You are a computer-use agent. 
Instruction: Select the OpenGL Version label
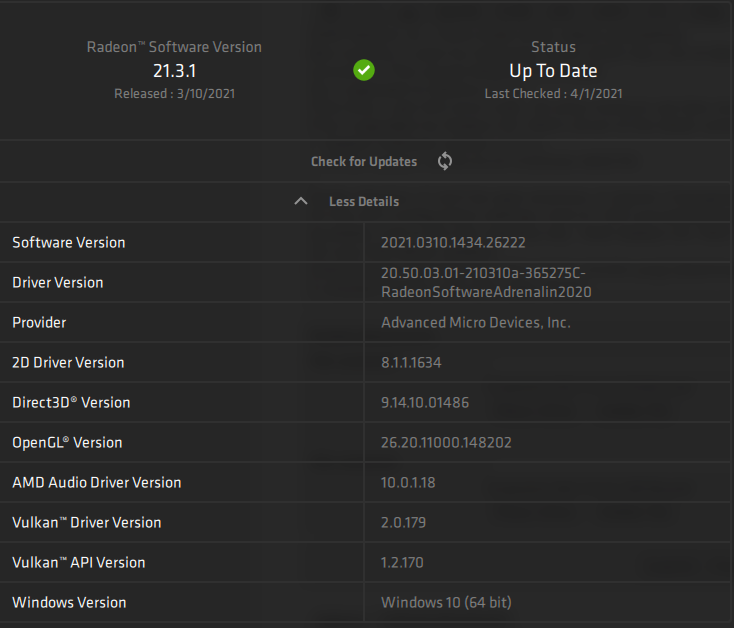[67, 443]
